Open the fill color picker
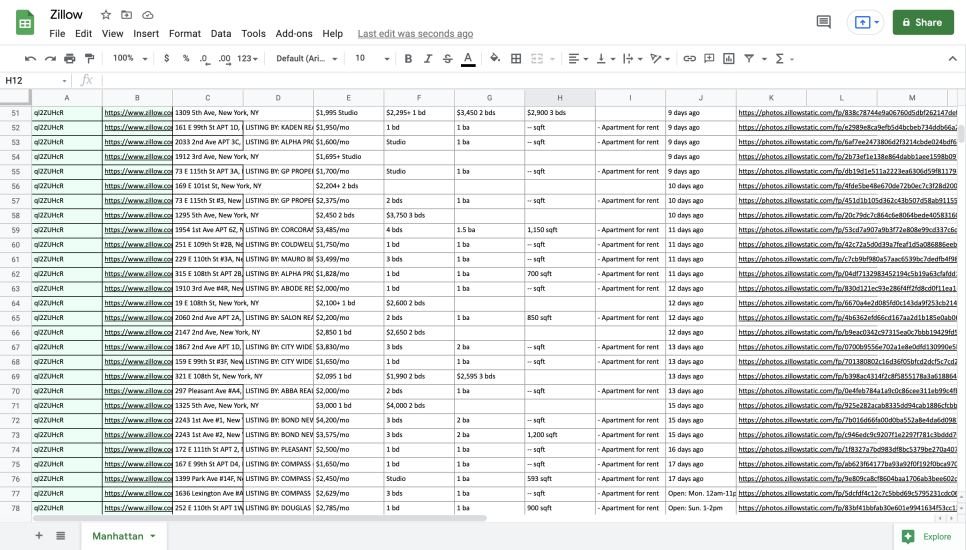966x550 pixels. pyautogui.click(x=494, y=59)
